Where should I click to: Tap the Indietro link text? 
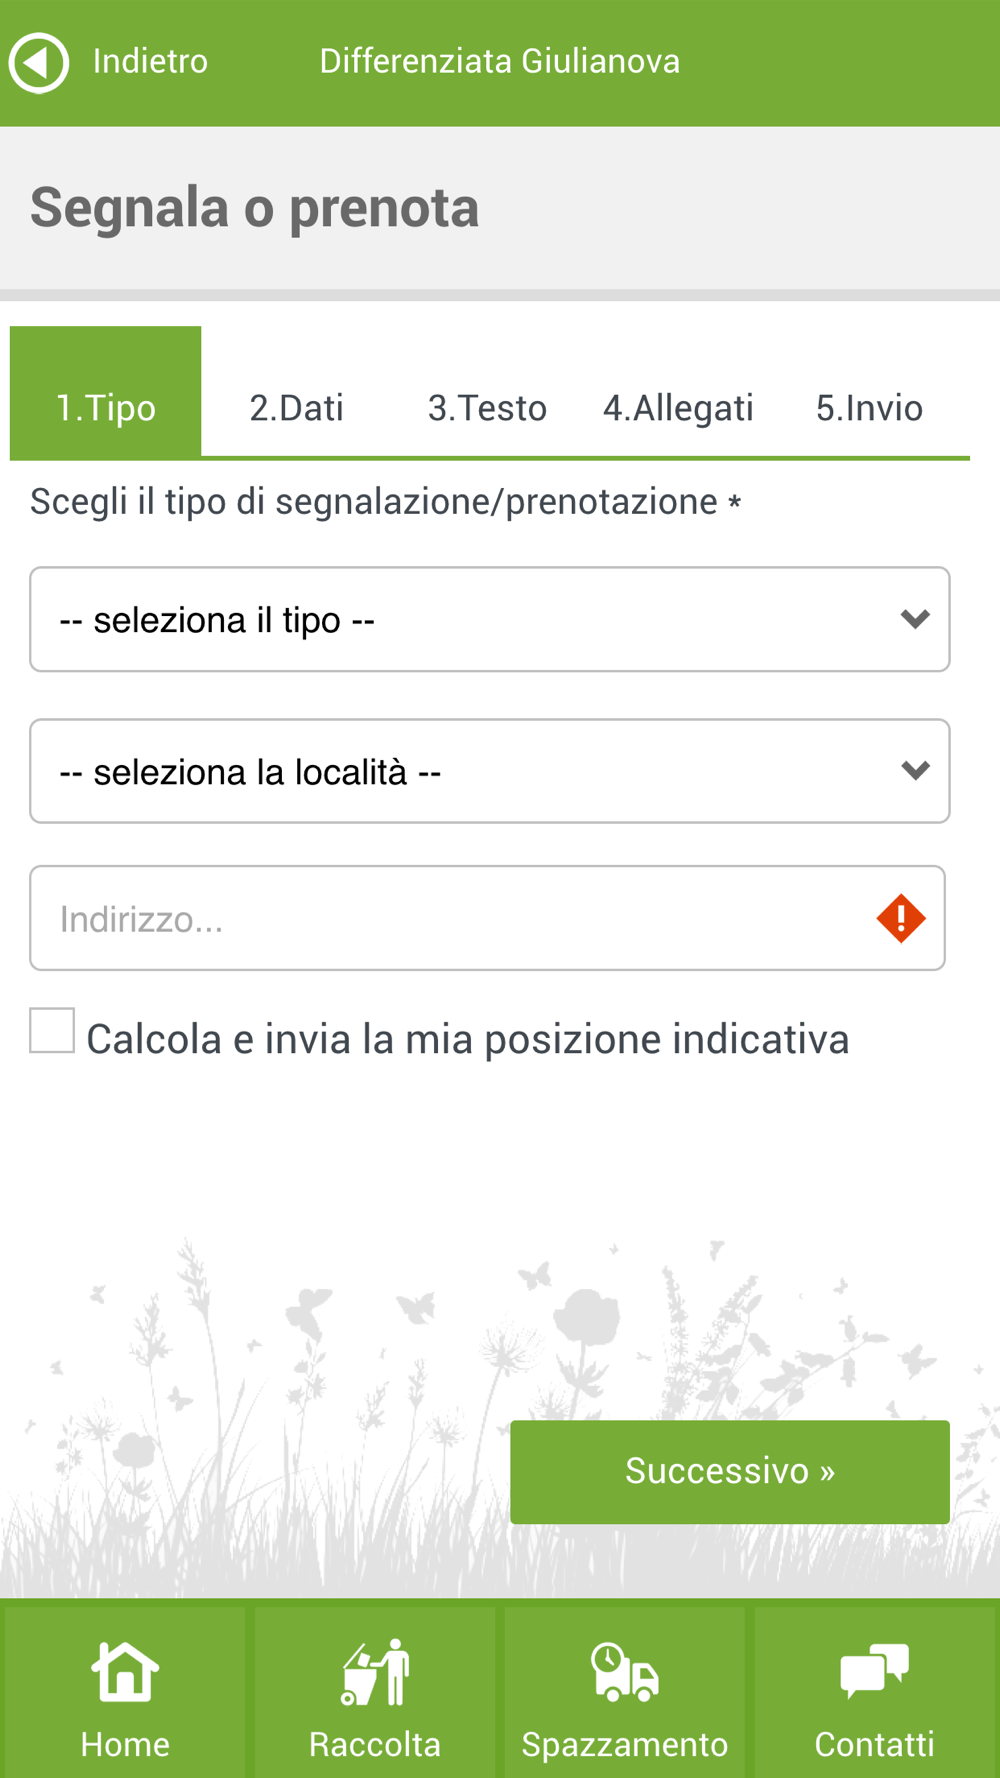coord(150,62)
